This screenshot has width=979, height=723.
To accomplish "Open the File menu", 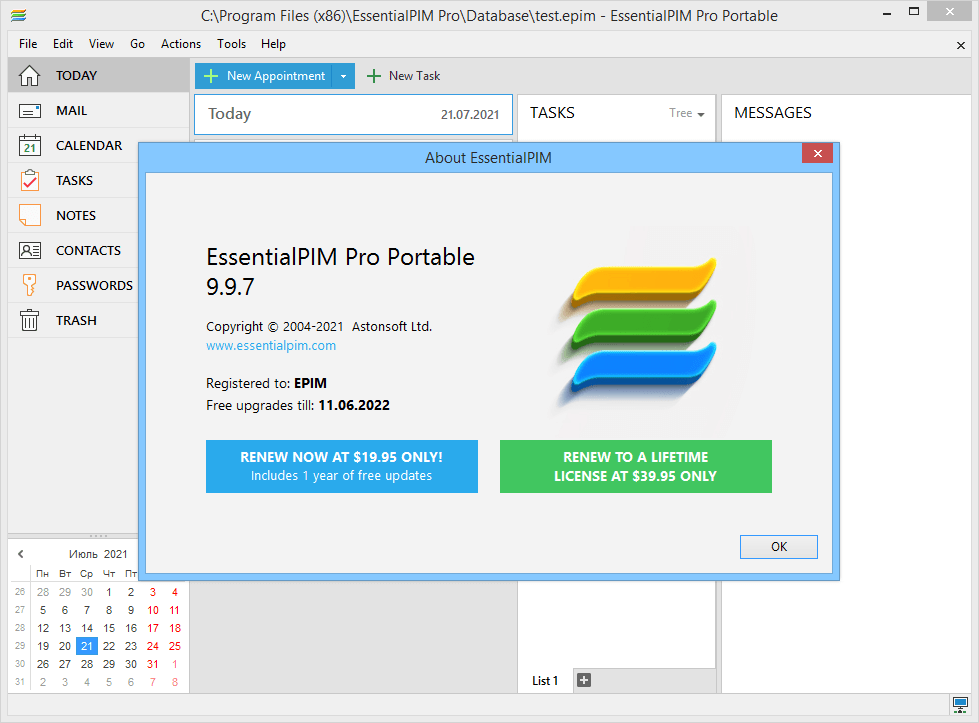I will pos(28,44).
